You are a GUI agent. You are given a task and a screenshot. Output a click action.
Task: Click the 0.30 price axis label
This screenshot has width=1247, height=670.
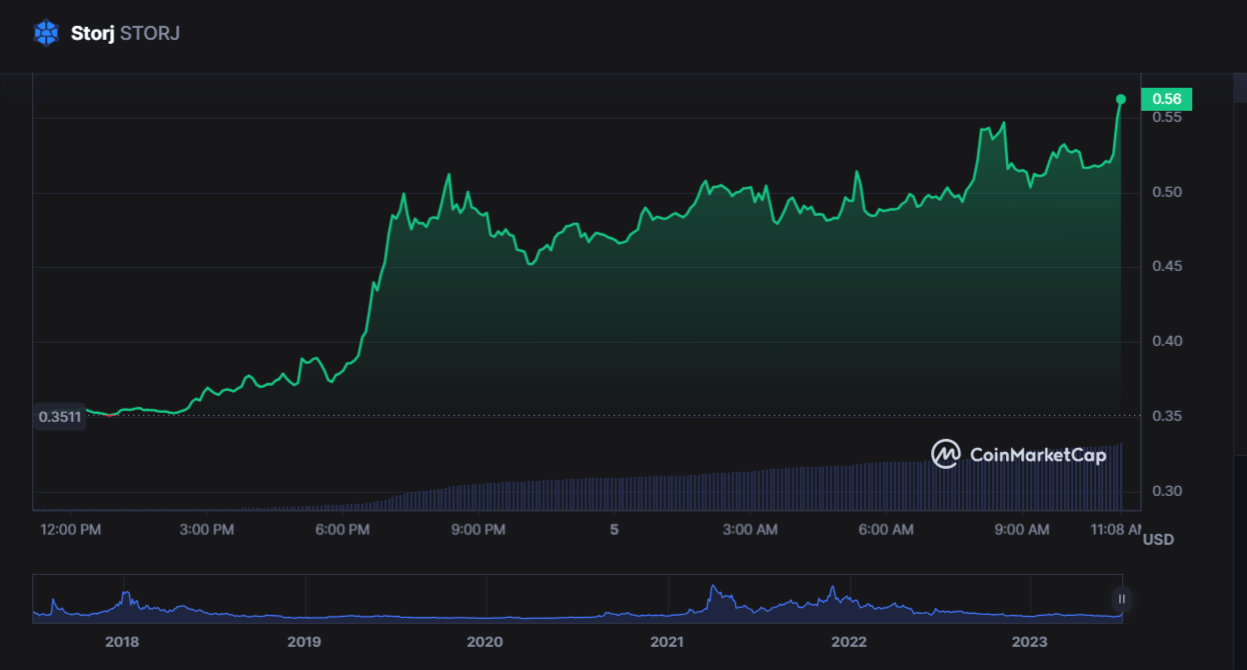click(1167, 491)
